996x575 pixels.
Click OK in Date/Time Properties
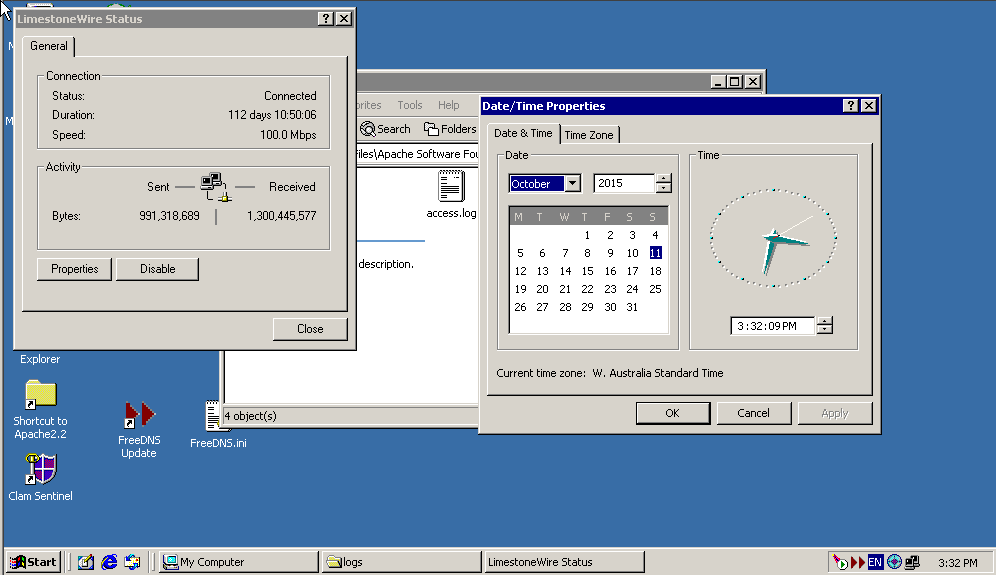pyautogui.click(x=673, y=413)
